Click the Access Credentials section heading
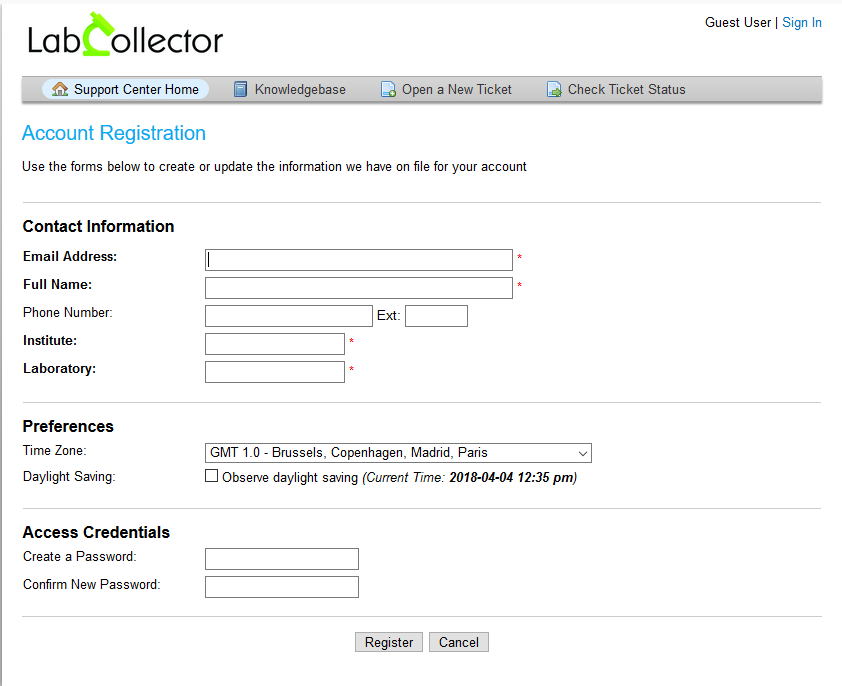 coord(96,532)
